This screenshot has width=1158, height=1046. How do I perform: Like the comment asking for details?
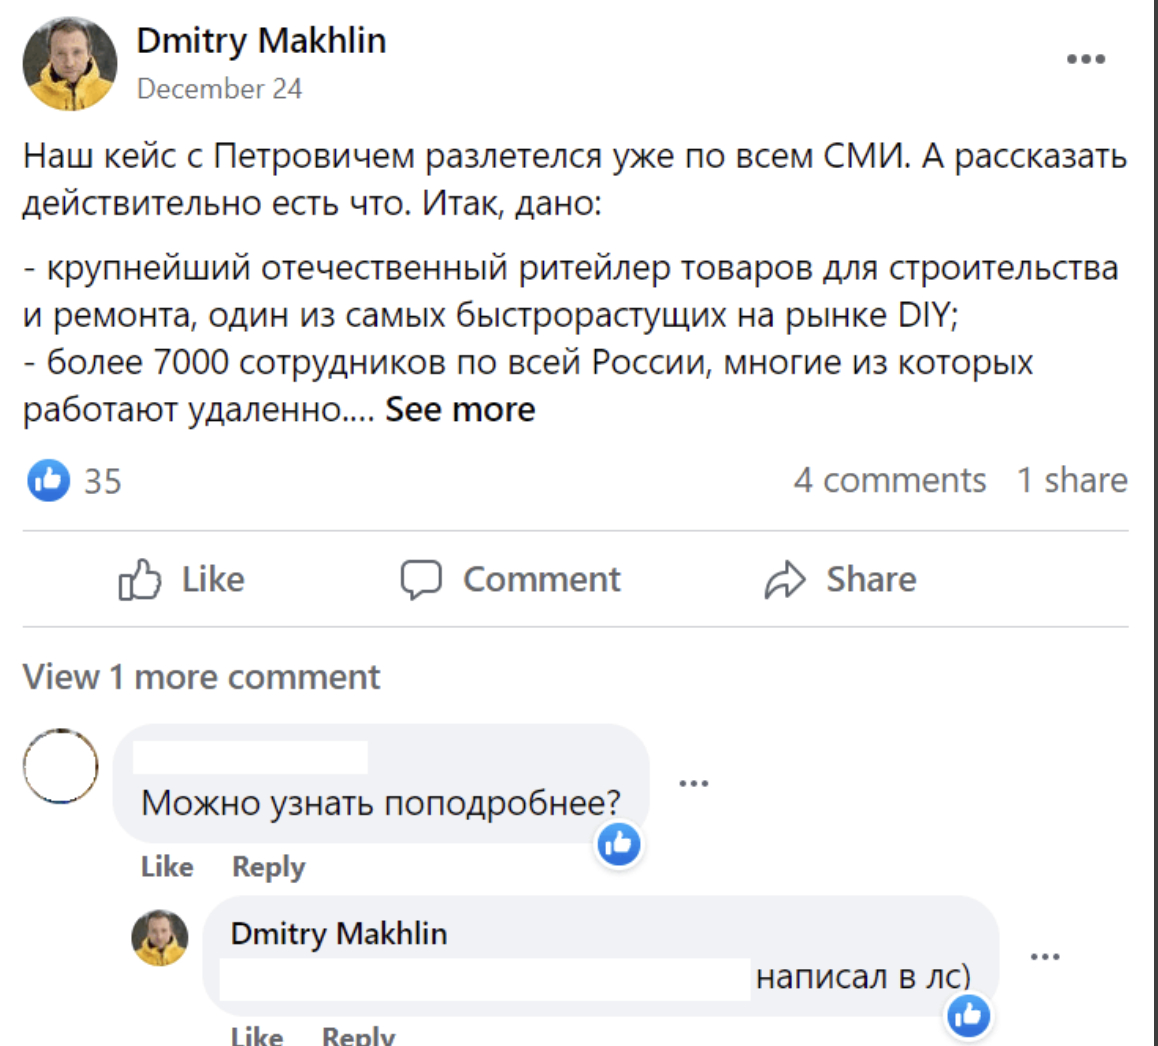(167, 867)
